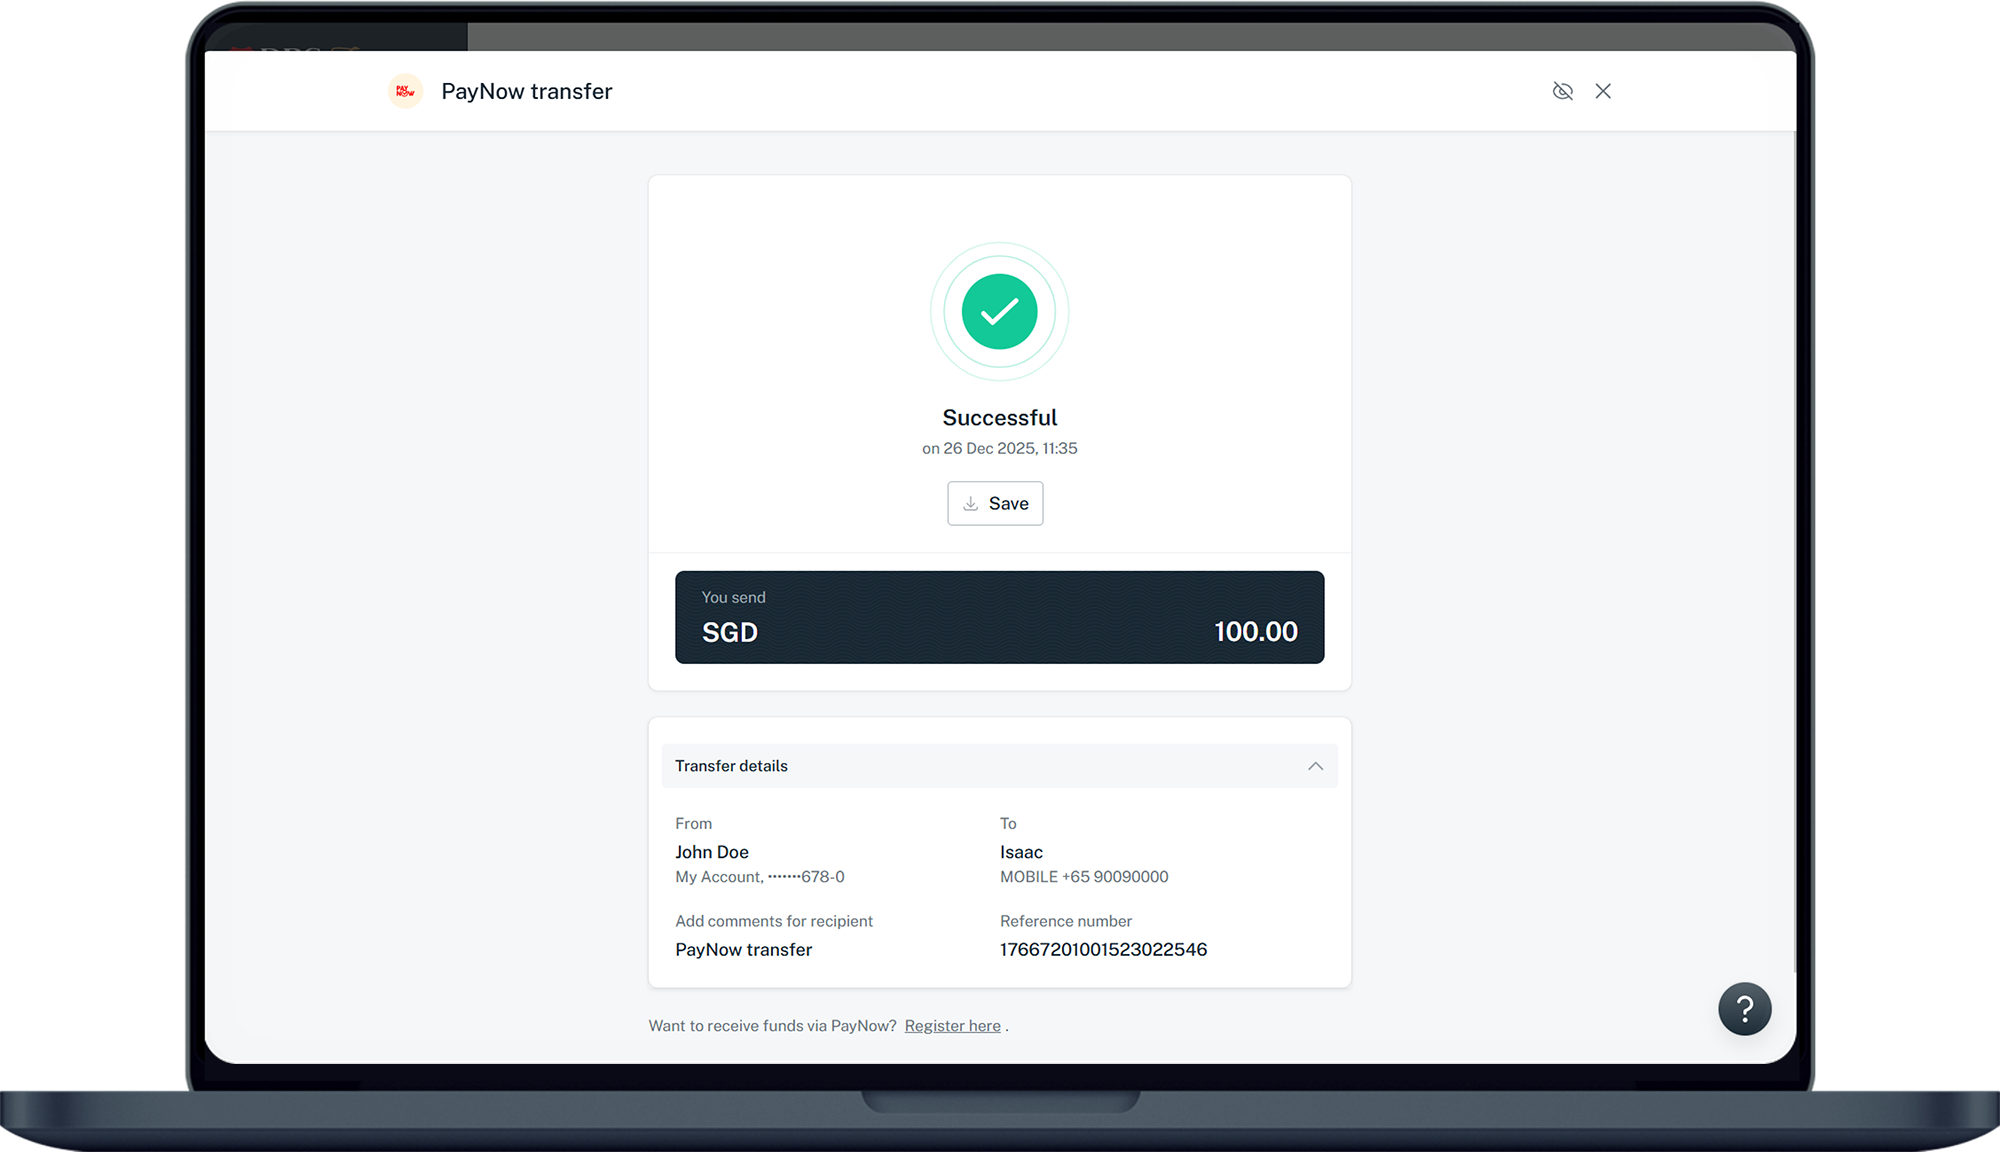Click the green success checkmark icon
This screenshot has width=2000, height=1152.
(x=999, y=312)
